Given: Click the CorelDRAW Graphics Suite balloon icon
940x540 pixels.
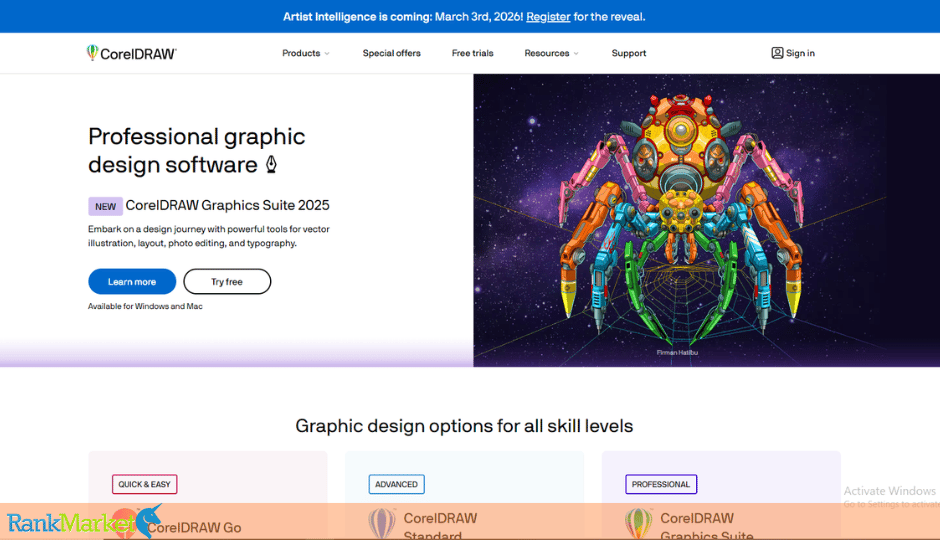Looking at the screenshot, I should click(x=638, y=523).
